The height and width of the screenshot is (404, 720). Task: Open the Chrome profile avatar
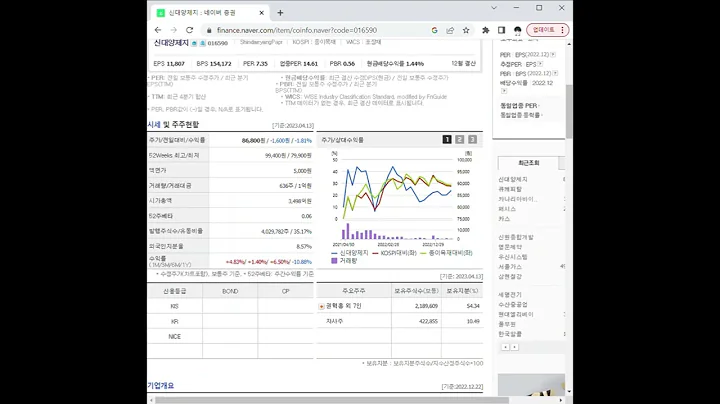click(x=518, y=30)
